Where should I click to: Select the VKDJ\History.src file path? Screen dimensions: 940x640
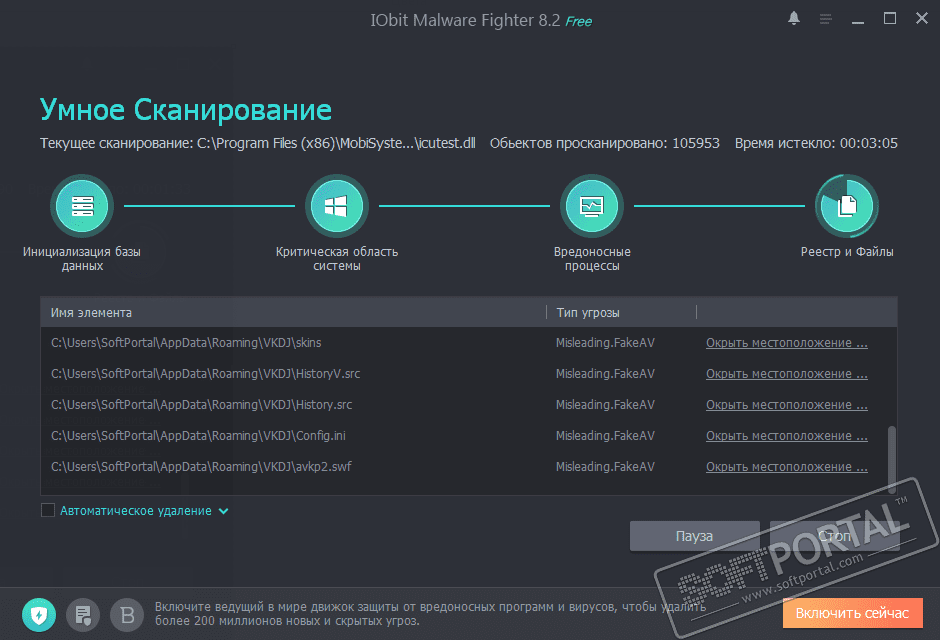pos(201,405)
